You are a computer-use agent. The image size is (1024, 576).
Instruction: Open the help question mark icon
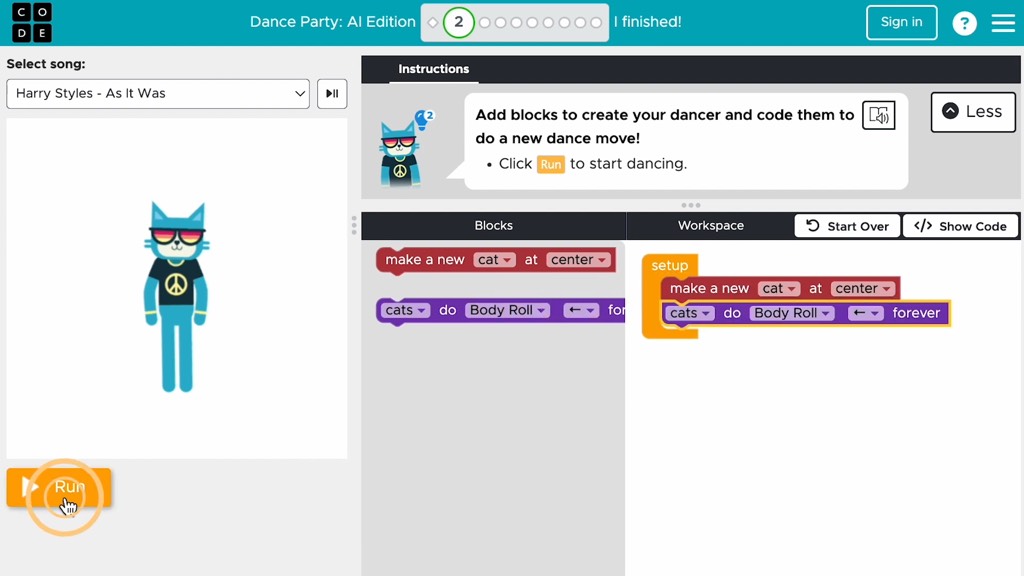coord(964,23)
